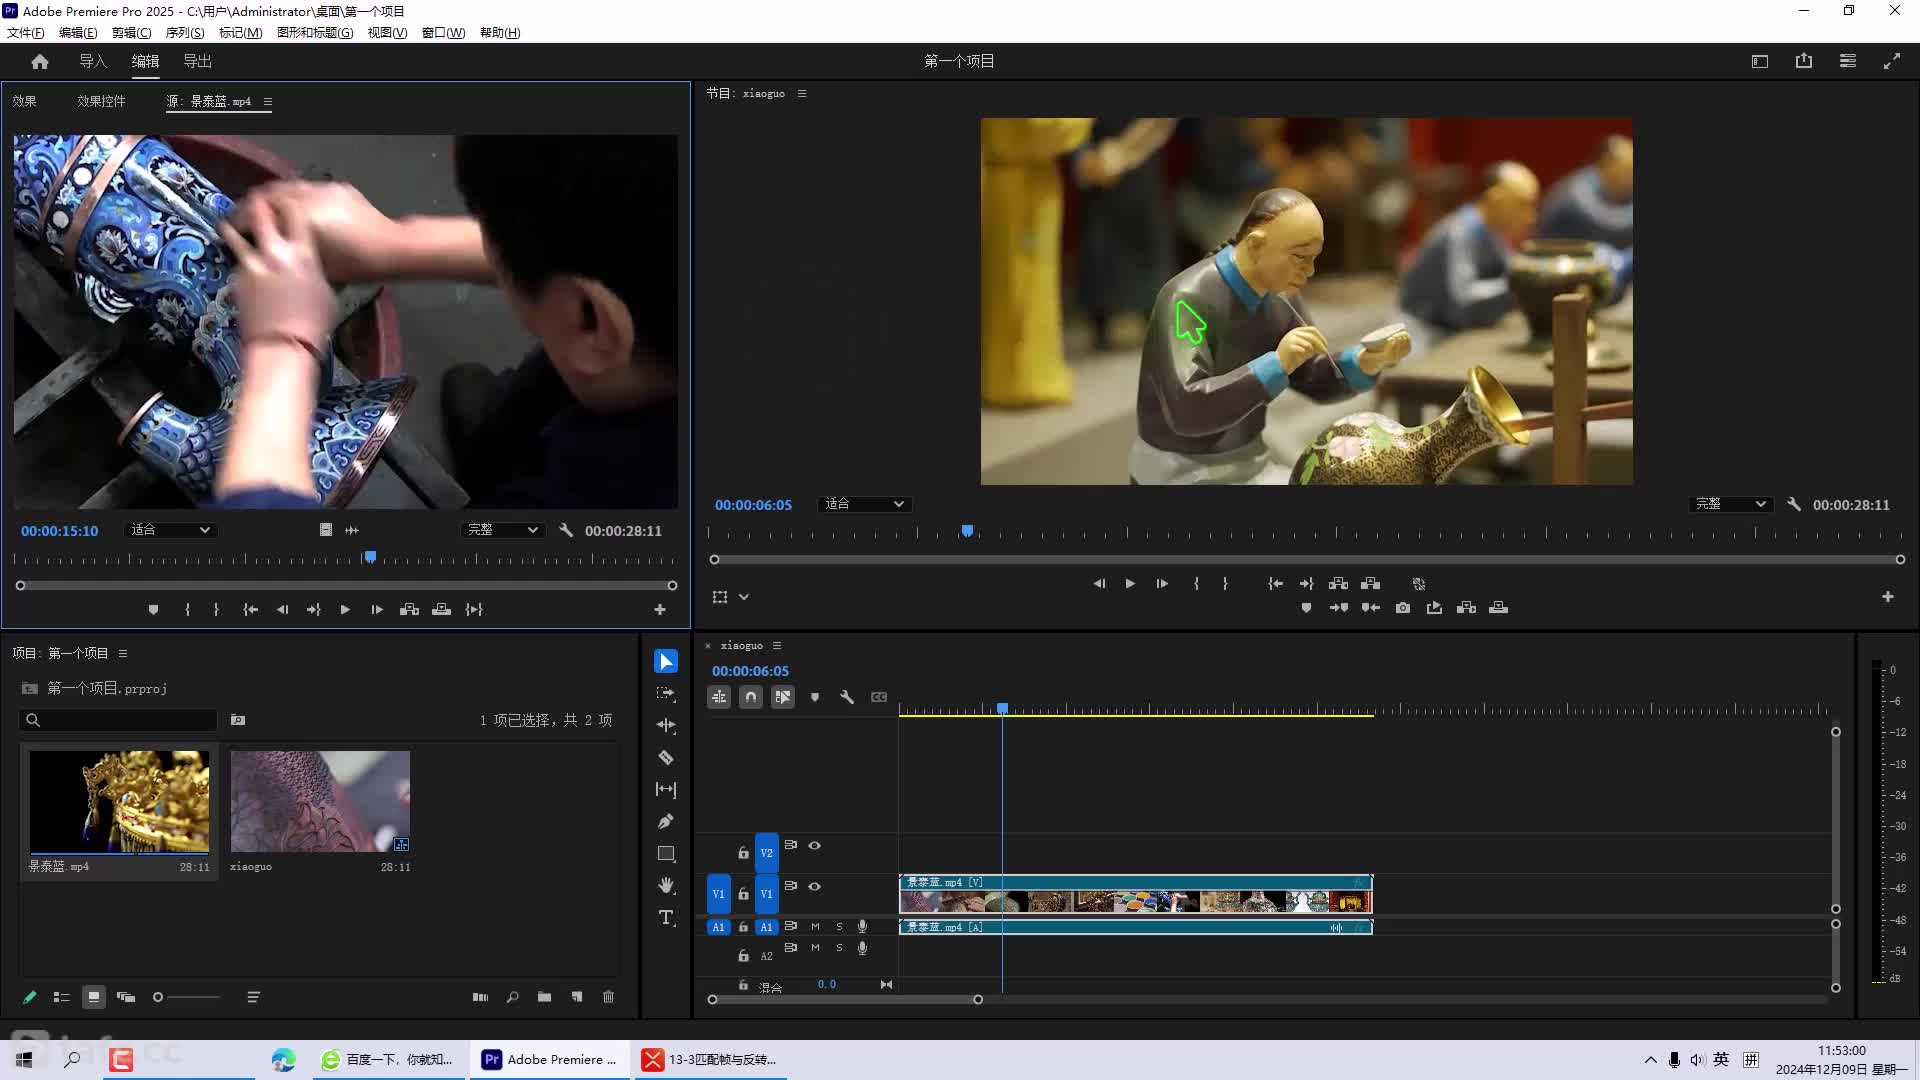Click the Source monitor playhead marker
Screen dimensions: 1920x1080
(370, 557)
